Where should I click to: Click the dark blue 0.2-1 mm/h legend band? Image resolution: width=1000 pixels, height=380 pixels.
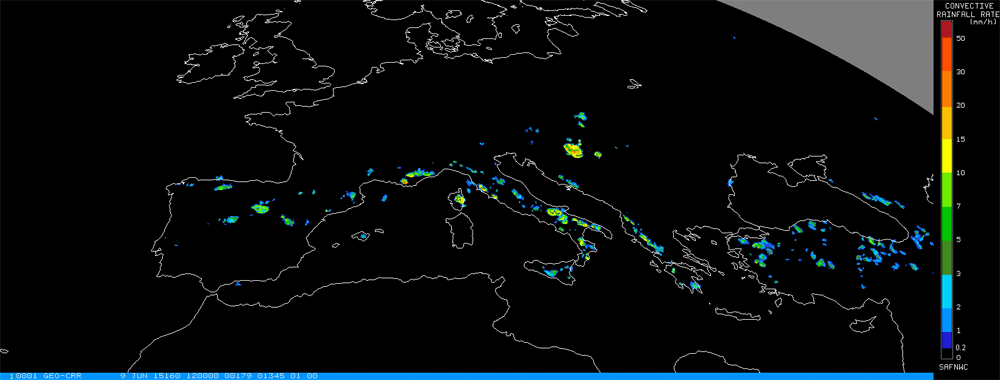[x=946, y=340]
